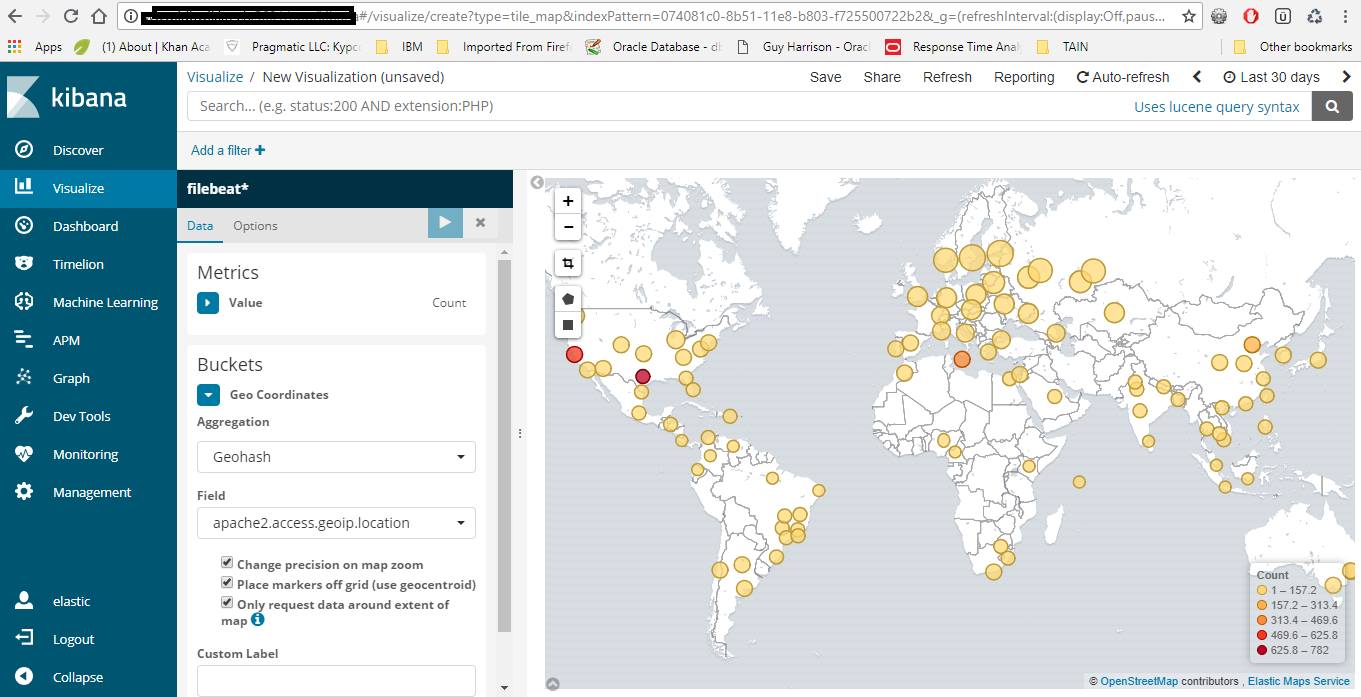Open the elastic user profile icon
This screenshot has width=1361, height=697.
(x=25, y=601)
